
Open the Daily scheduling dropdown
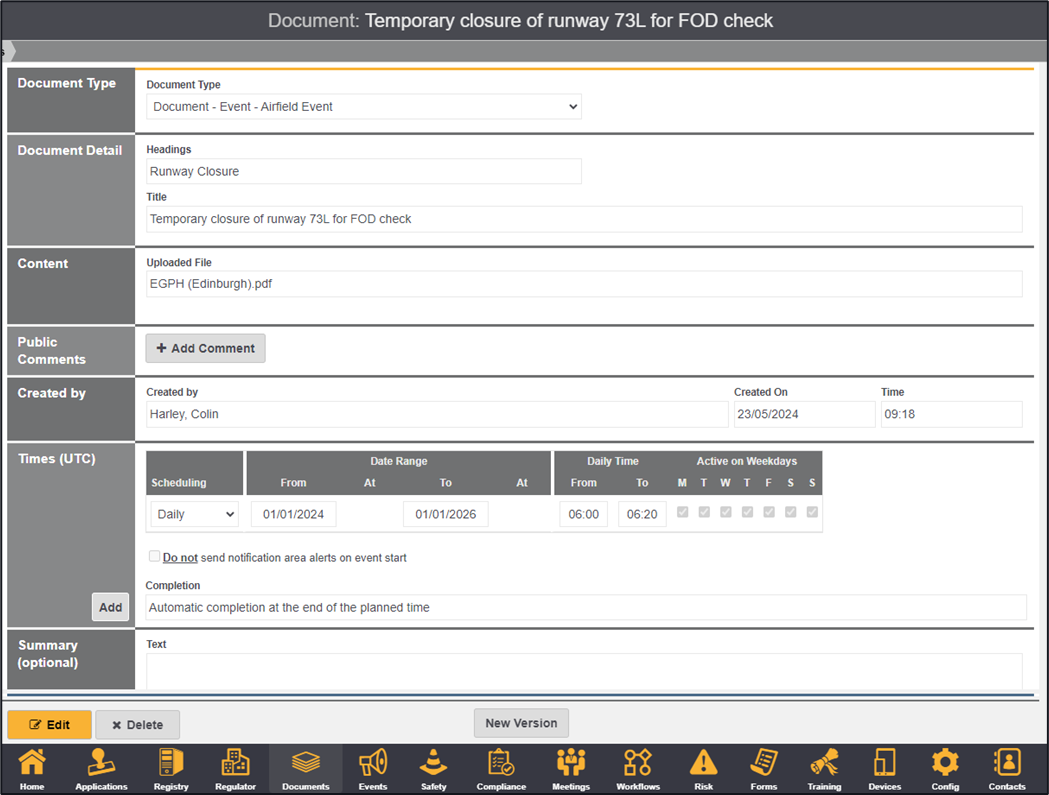click(195, 514)
